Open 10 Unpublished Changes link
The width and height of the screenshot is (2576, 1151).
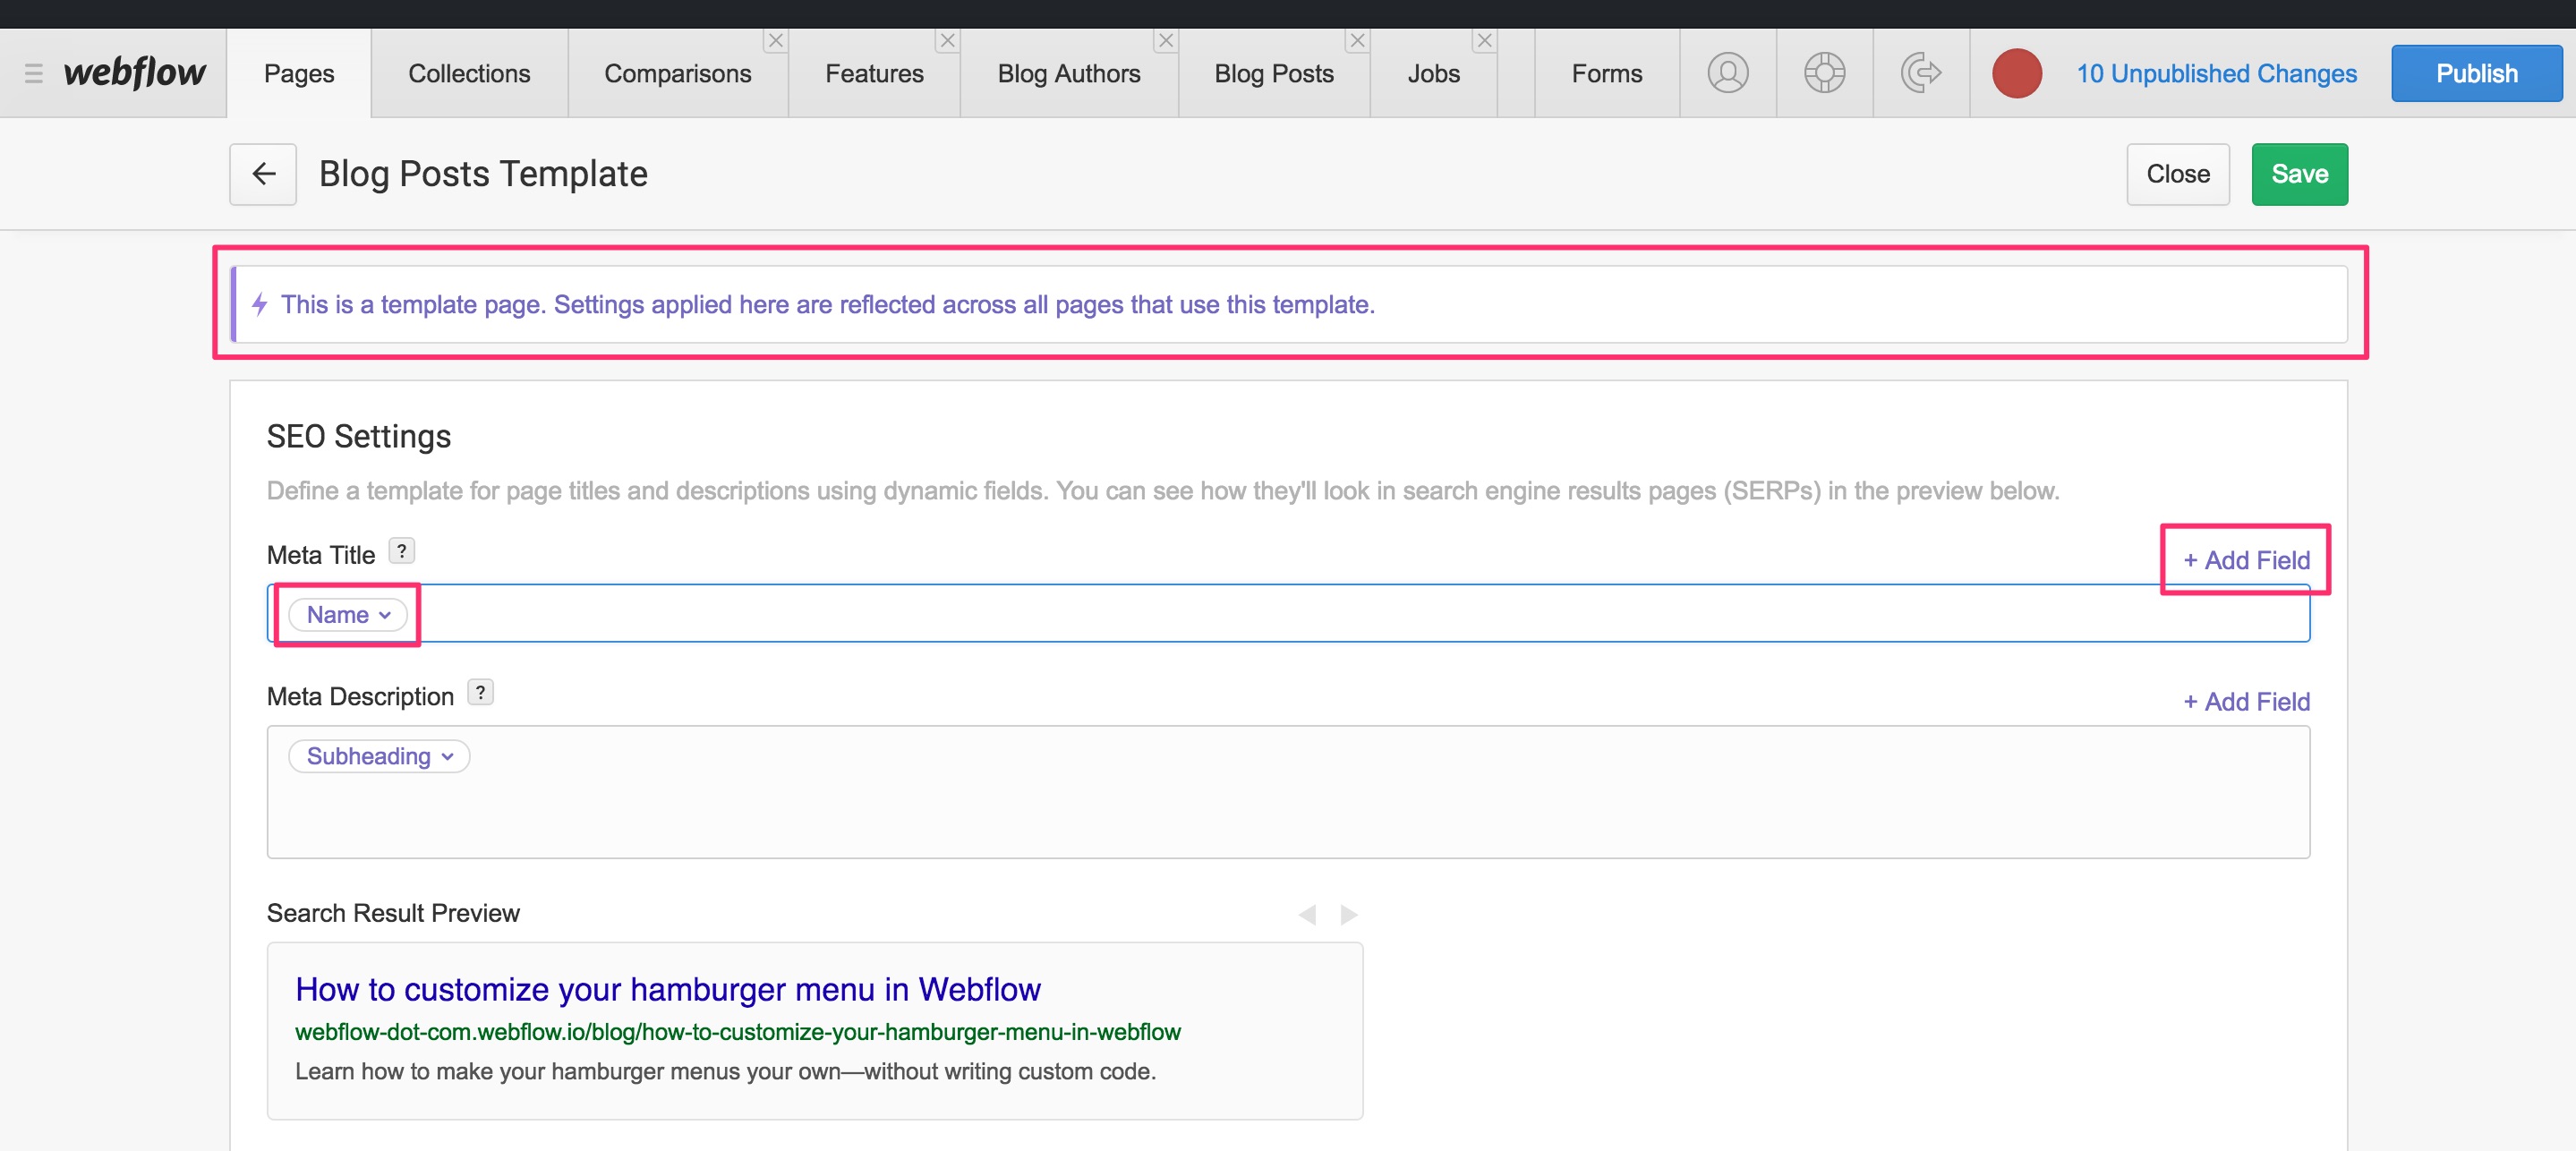(x=2216, y=74)
